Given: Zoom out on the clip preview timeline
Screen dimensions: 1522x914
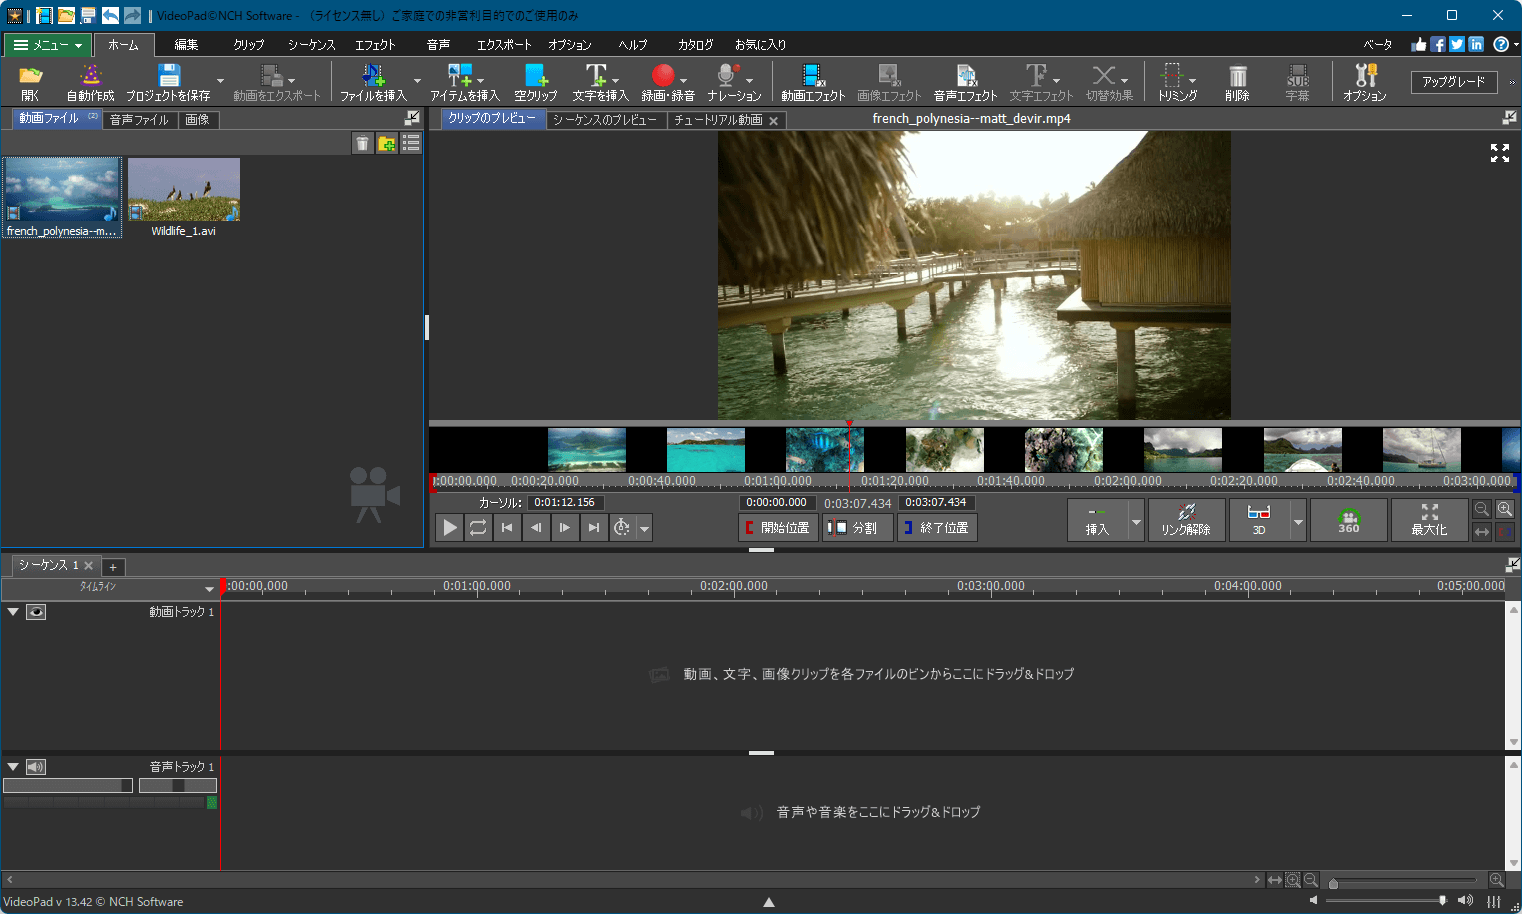Looking at the screenshot, I should coord(1482,509).
